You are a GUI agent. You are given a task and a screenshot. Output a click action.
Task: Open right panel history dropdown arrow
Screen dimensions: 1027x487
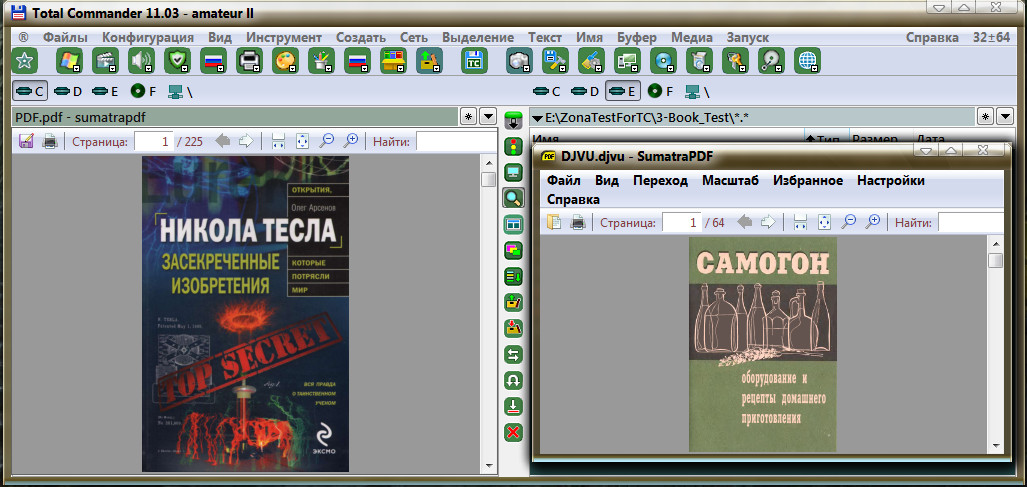coord(1006,117)
